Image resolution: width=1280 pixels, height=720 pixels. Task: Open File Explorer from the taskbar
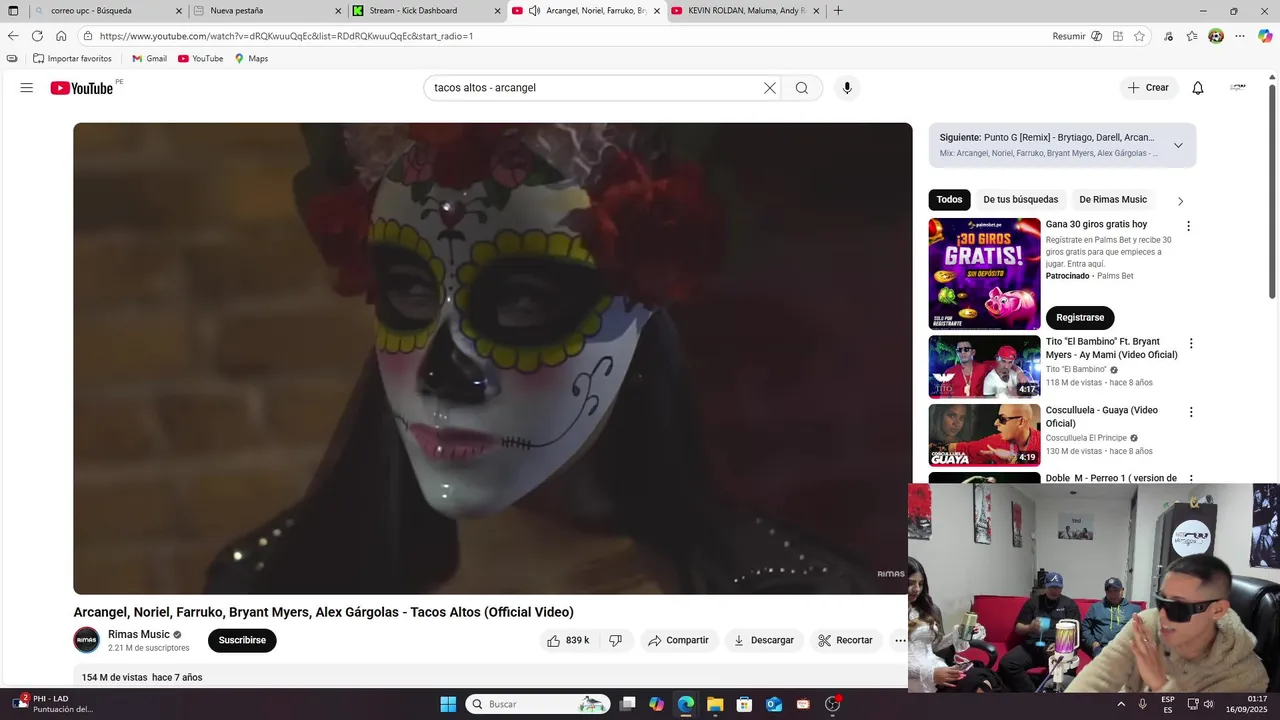715,704
